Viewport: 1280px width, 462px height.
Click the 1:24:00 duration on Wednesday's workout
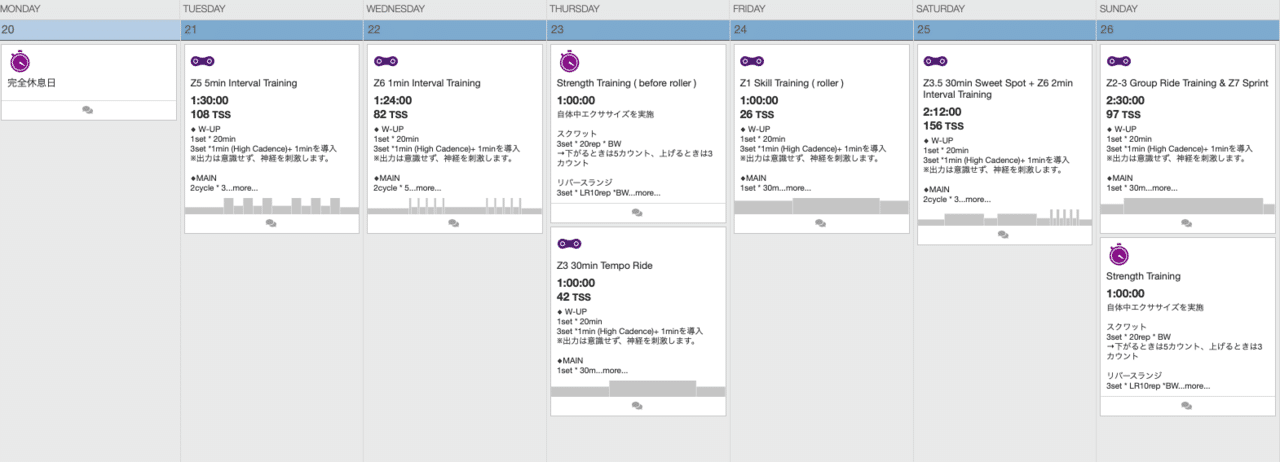(393, 101)
